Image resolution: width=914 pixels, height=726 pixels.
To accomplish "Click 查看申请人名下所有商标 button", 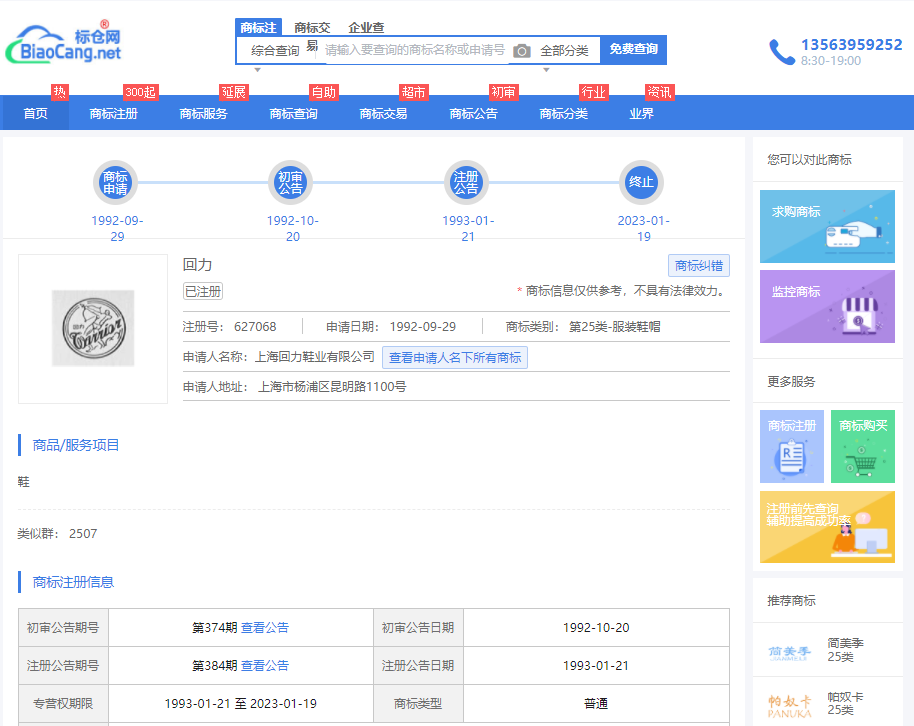I will (455, 357).
